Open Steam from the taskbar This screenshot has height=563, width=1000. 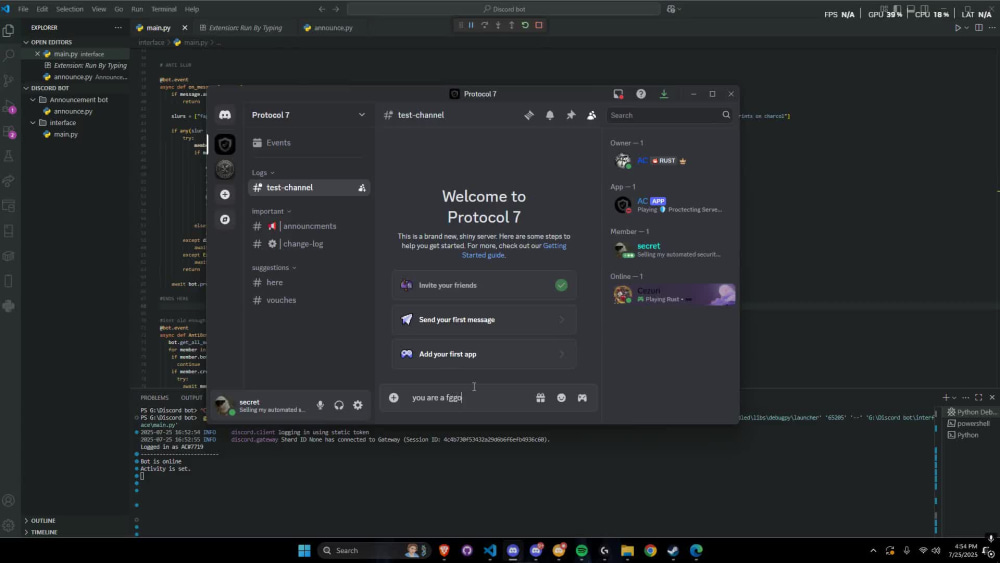[x=673, y=550]
